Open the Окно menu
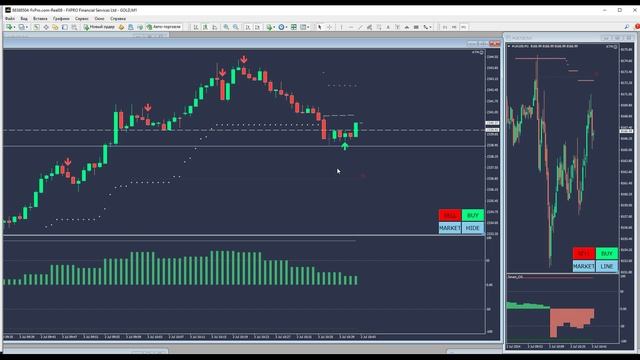Screen dimensions: 640x360 [99, 18]
